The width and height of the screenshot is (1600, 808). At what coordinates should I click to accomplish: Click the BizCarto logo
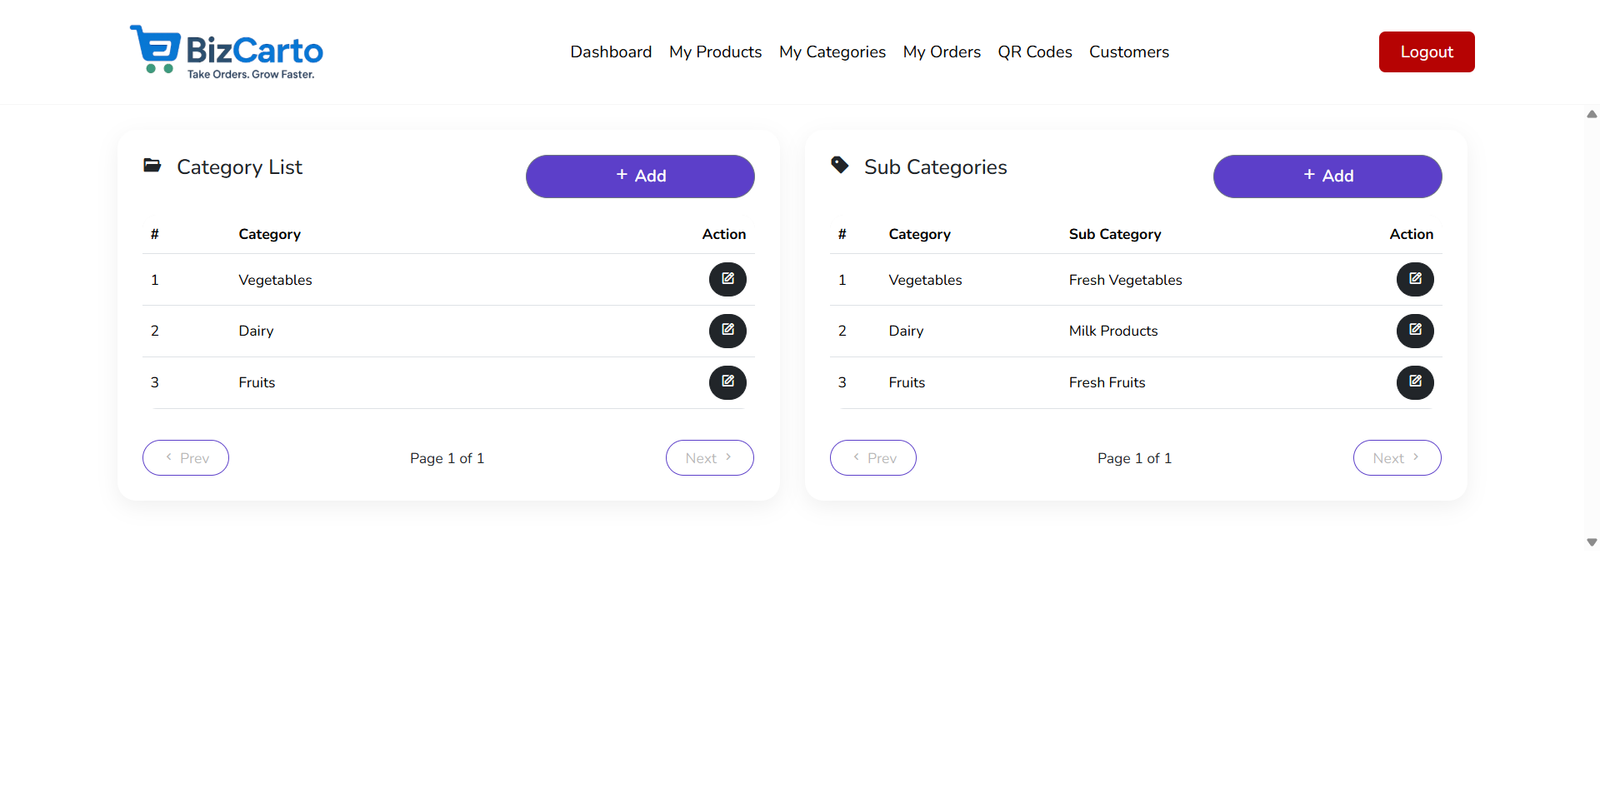click(x=226, y=51)
